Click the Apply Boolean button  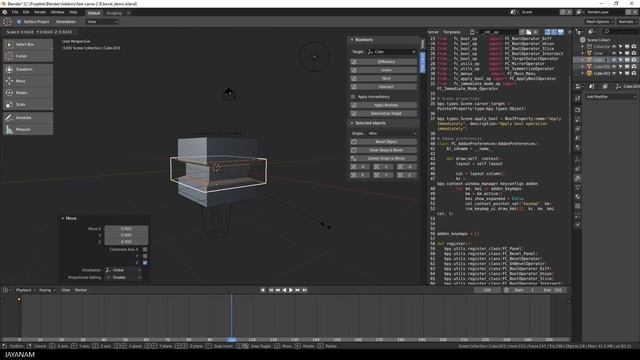pyautogui.click(x=384, y=105)
